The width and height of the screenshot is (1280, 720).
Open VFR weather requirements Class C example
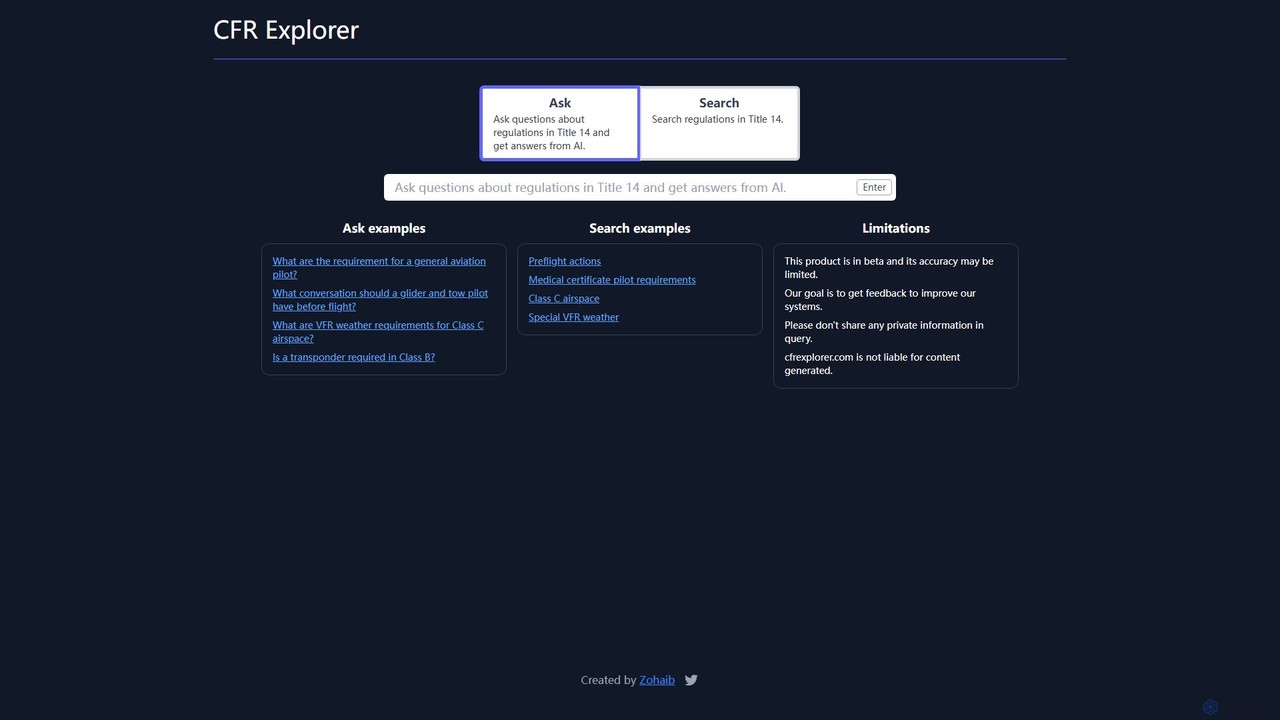[378, 331]
